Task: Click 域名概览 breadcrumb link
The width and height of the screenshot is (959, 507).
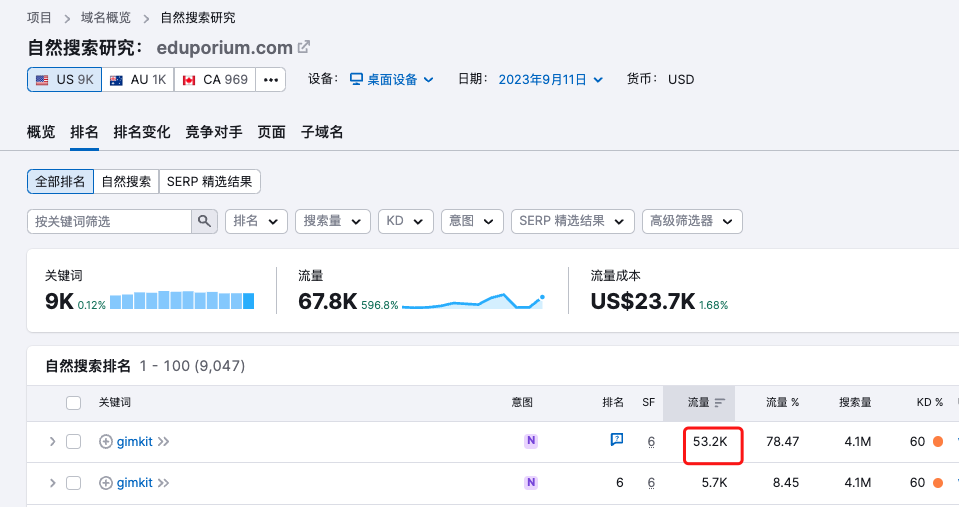Action: (104, 18)
